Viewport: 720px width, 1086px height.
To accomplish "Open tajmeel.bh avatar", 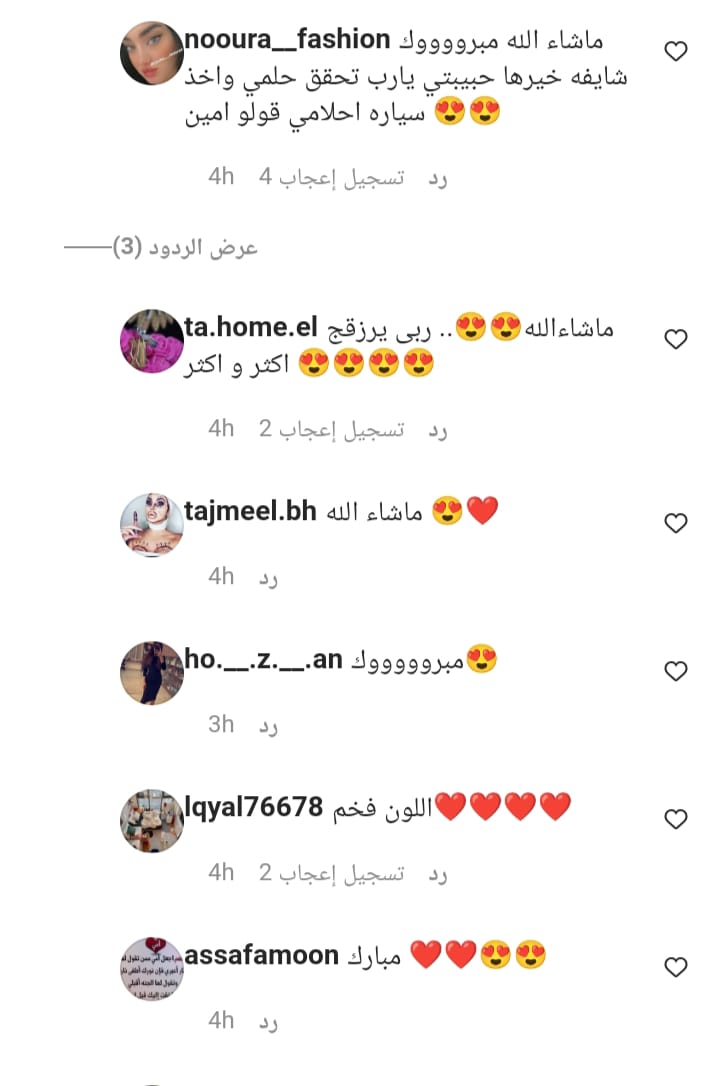I will coord(152,525).
